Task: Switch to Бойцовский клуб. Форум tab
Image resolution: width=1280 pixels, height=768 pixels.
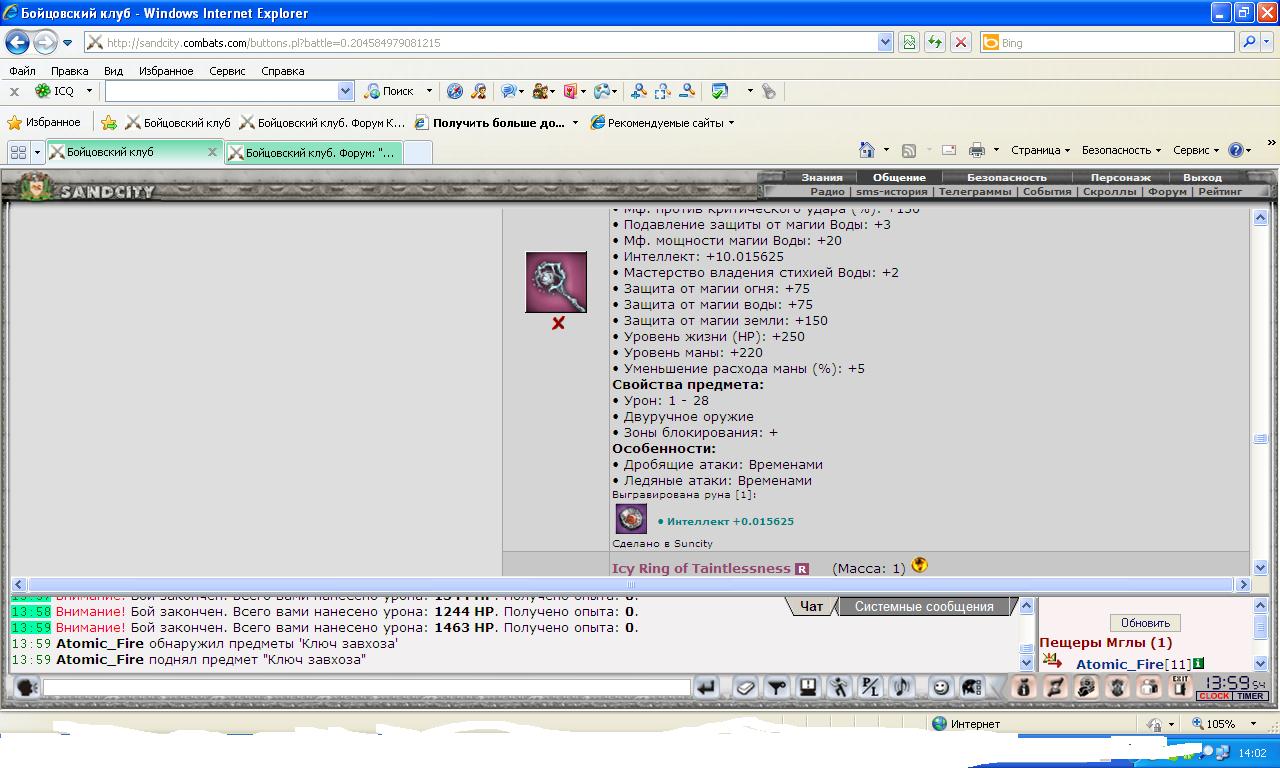Action: click(x=313, y=152)
